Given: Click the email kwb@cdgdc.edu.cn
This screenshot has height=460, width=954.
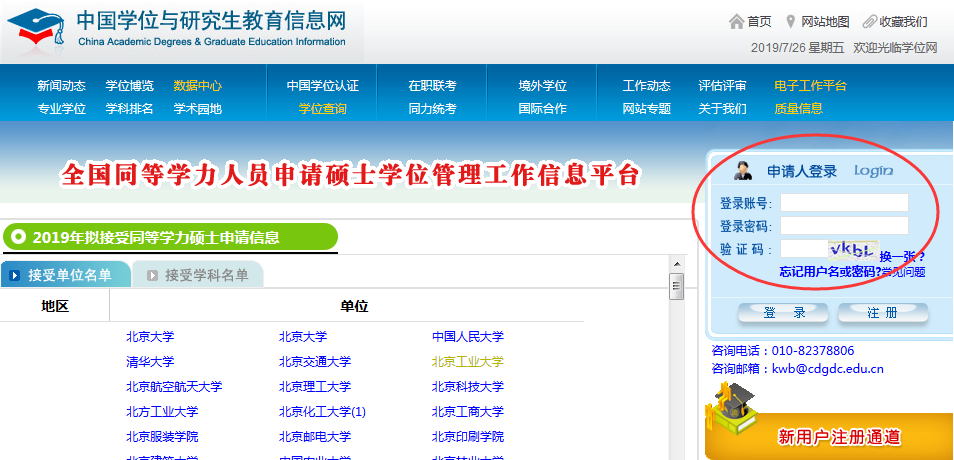Looking at the screenshot, I should tap(827, 368).
